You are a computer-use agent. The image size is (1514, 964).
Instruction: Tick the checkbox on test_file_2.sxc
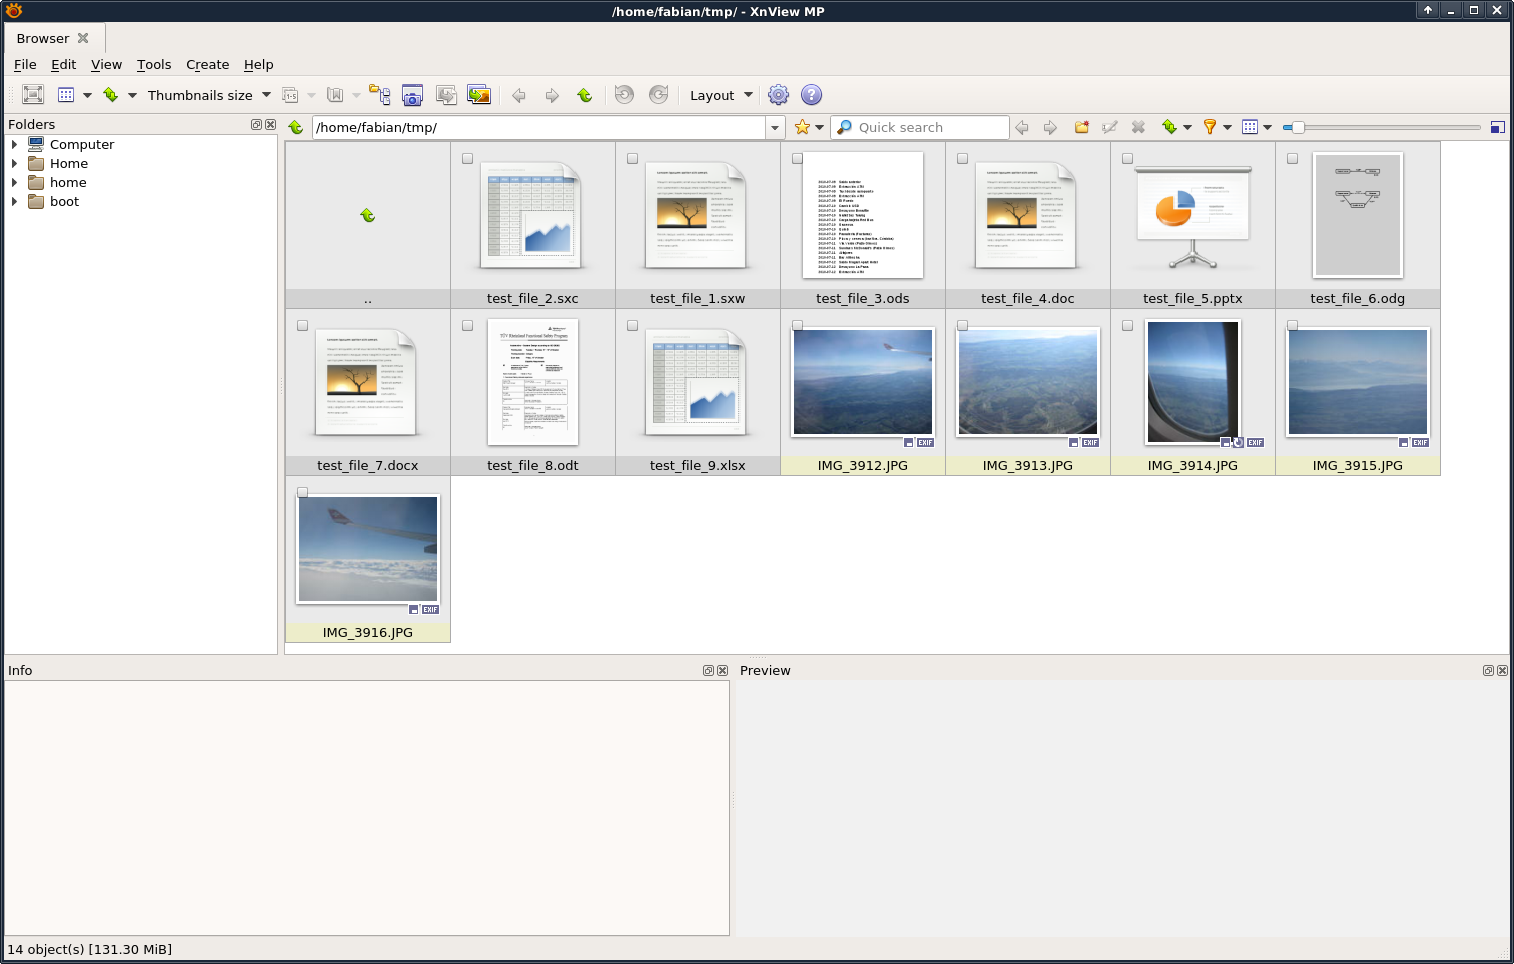[467, 159]
